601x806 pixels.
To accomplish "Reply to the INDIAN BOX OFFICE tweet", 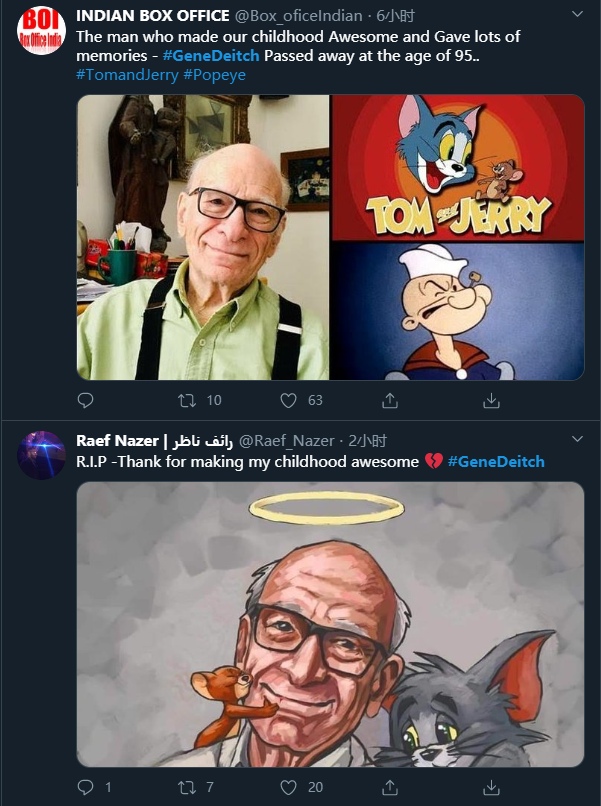I will pyautogui.click(x=86, y=400).
